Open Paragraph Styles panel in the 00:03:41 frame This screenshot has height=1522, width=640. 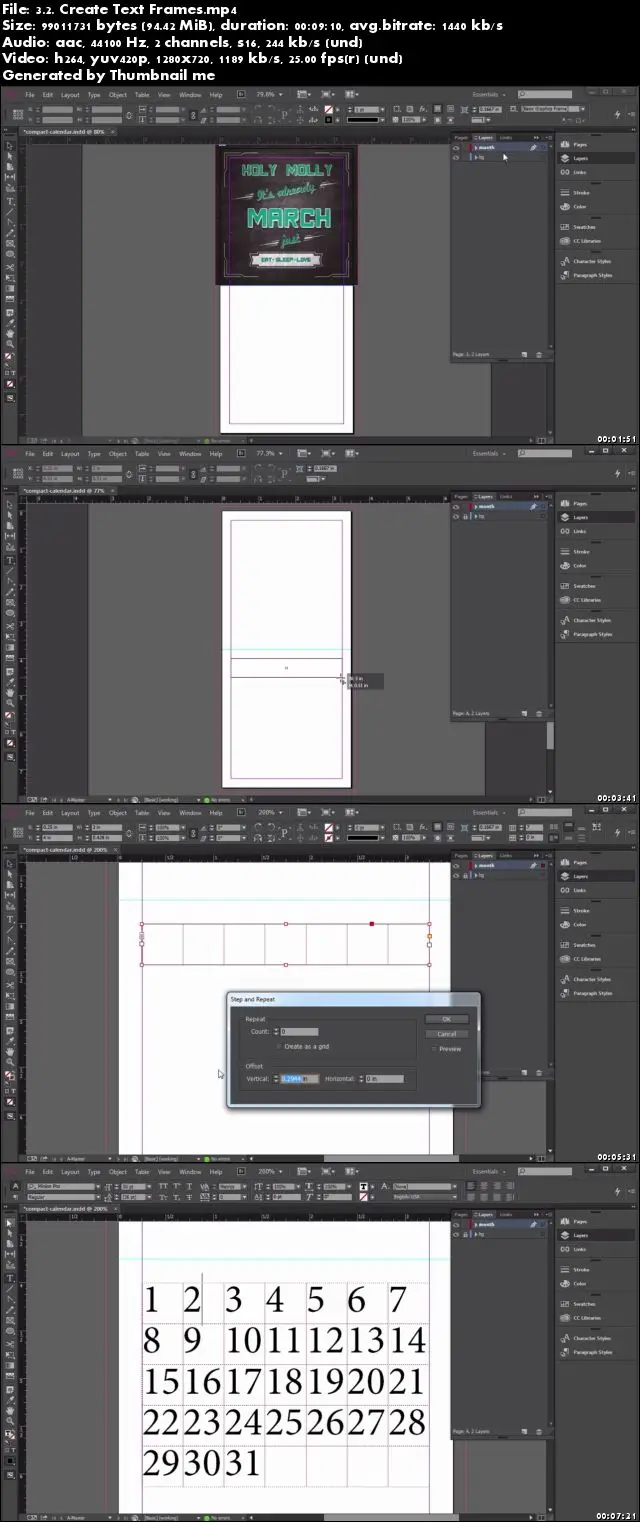tap(596, 634)
